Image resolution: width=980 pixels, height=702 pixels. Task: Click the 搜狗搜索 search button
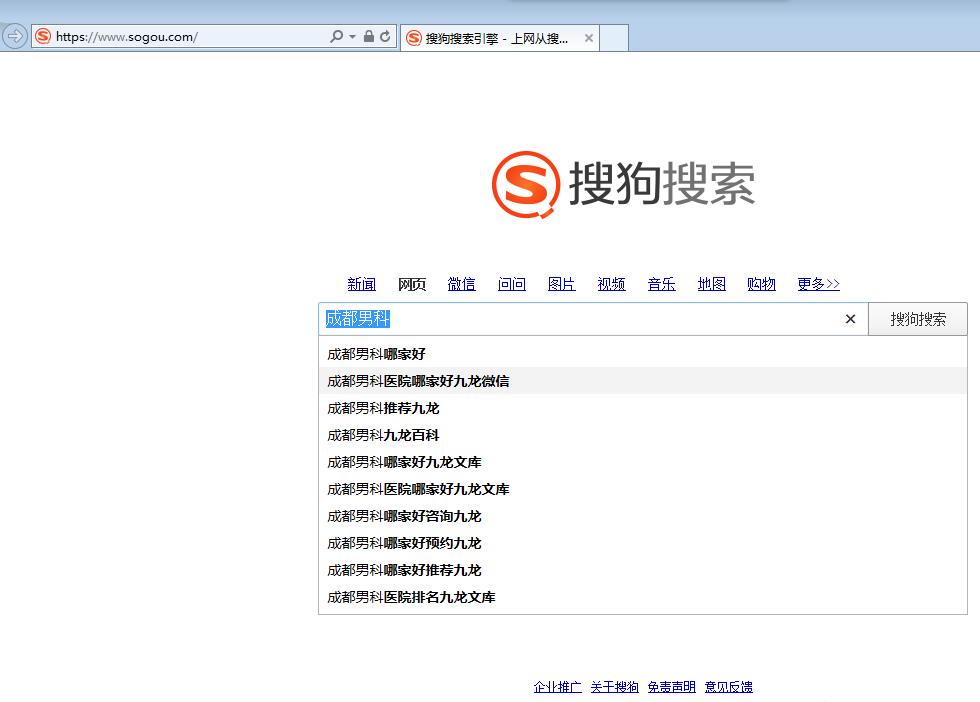[x=917, y=319]
